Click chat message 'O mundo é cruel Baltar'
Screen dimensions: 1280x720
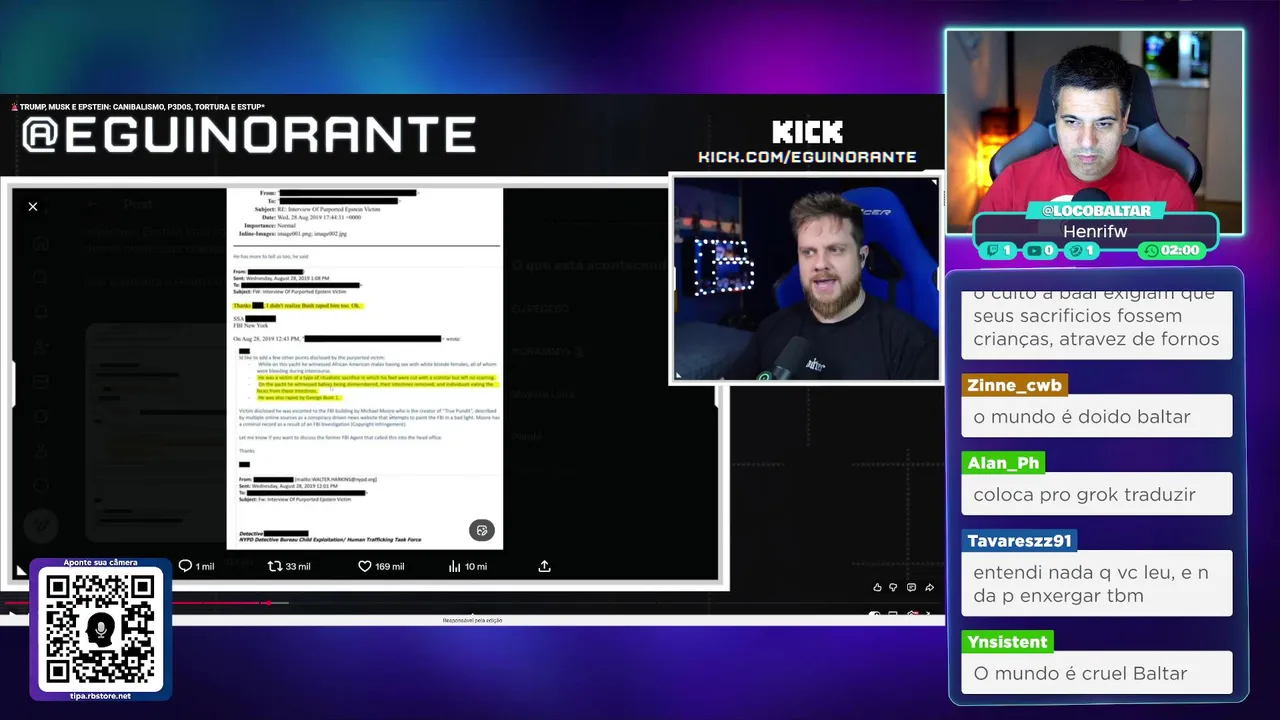pos(1096,673)
